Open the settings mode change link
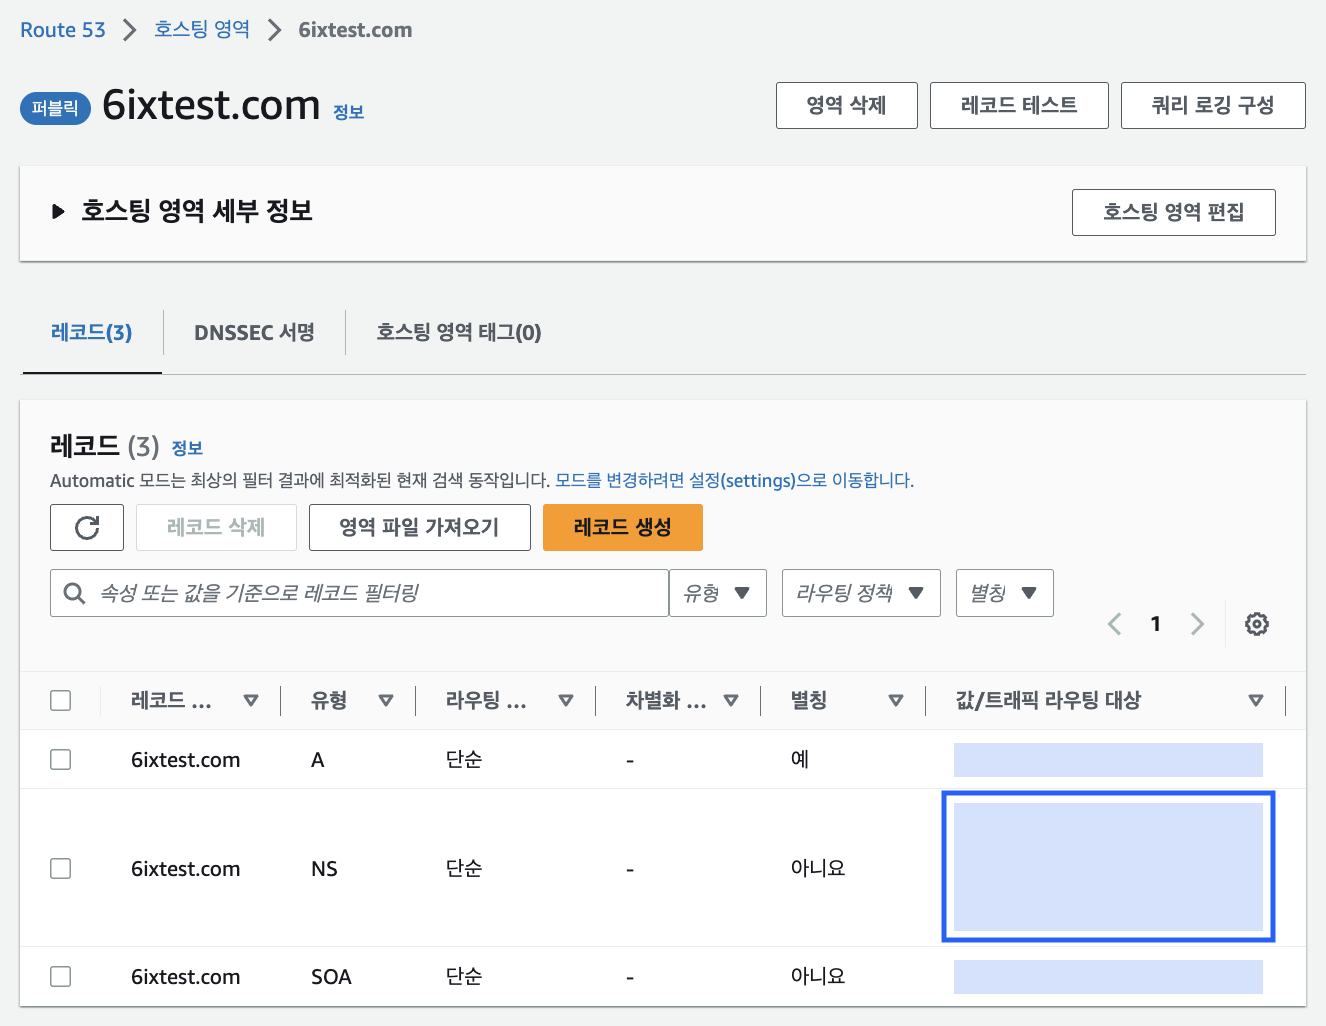Screen dimensions: 1326x1026 tap(735, 480)
